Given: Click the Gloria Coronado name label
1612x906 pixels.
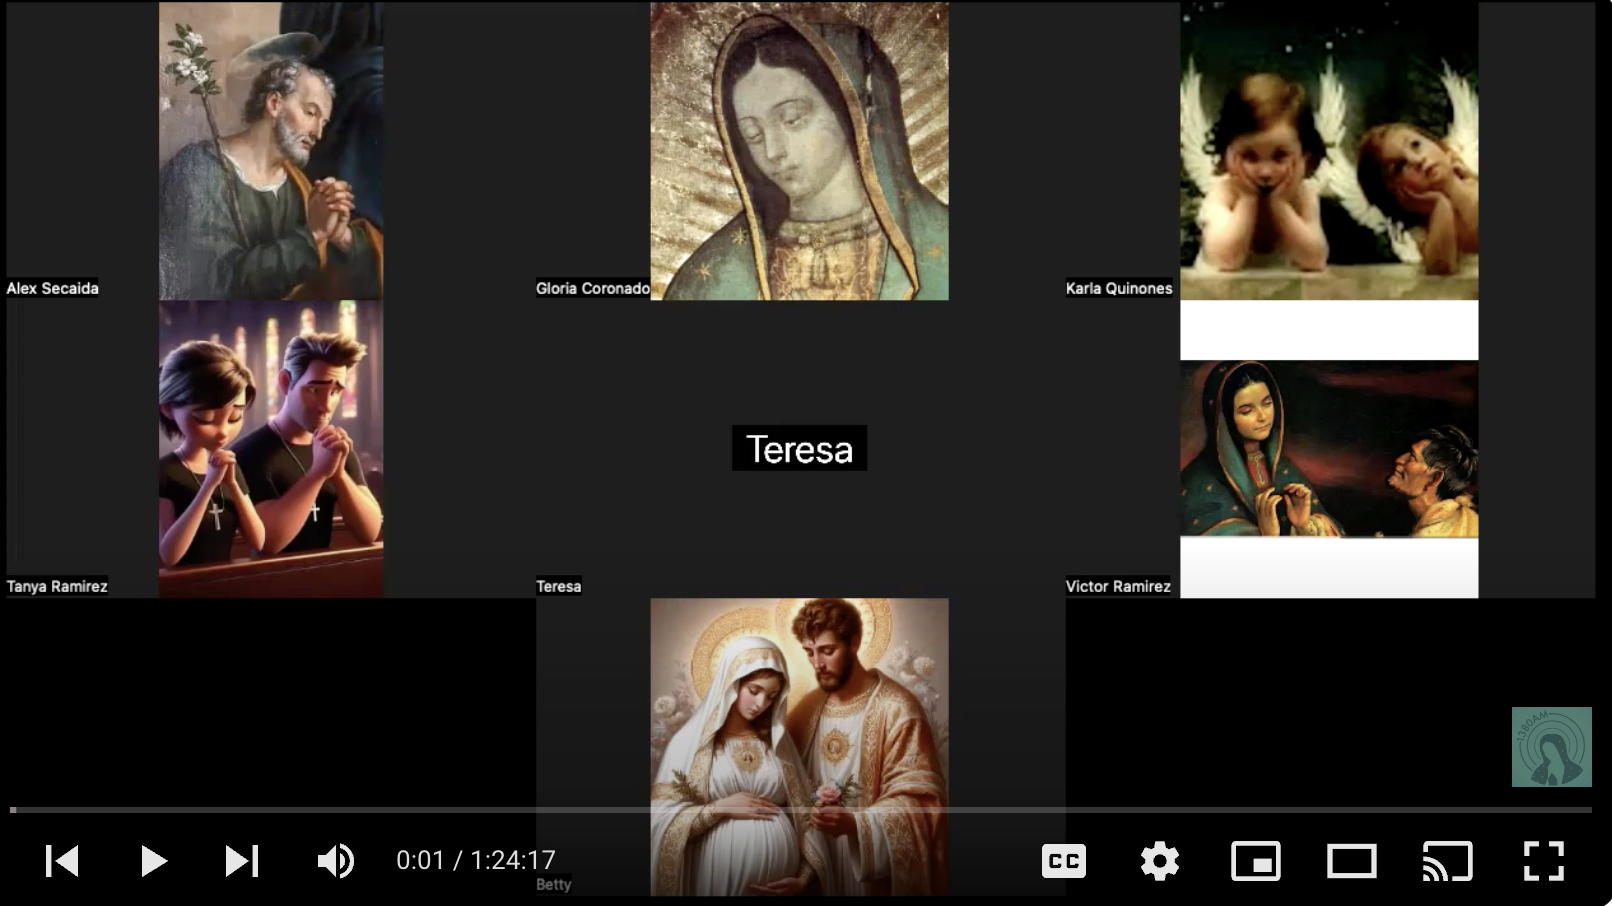Looking at the screenshot, I should point(593,288).
